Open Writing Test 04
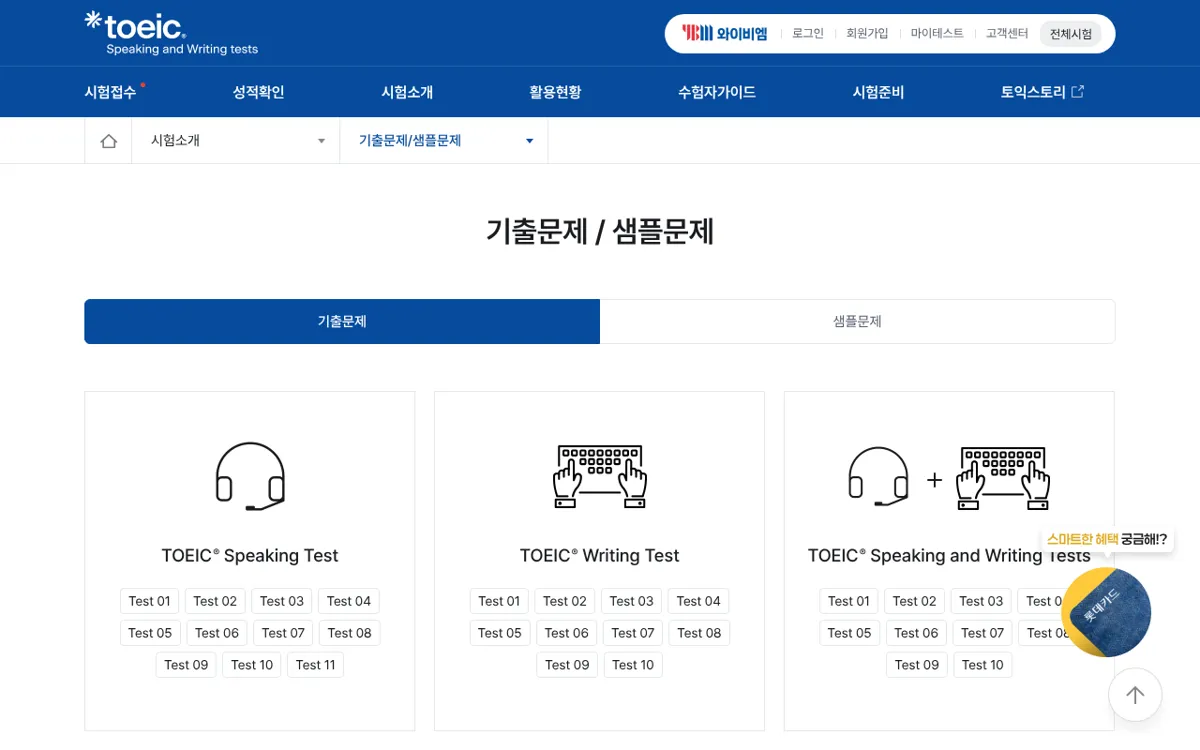Screen dimensions: 1200x750 (699, 601)
